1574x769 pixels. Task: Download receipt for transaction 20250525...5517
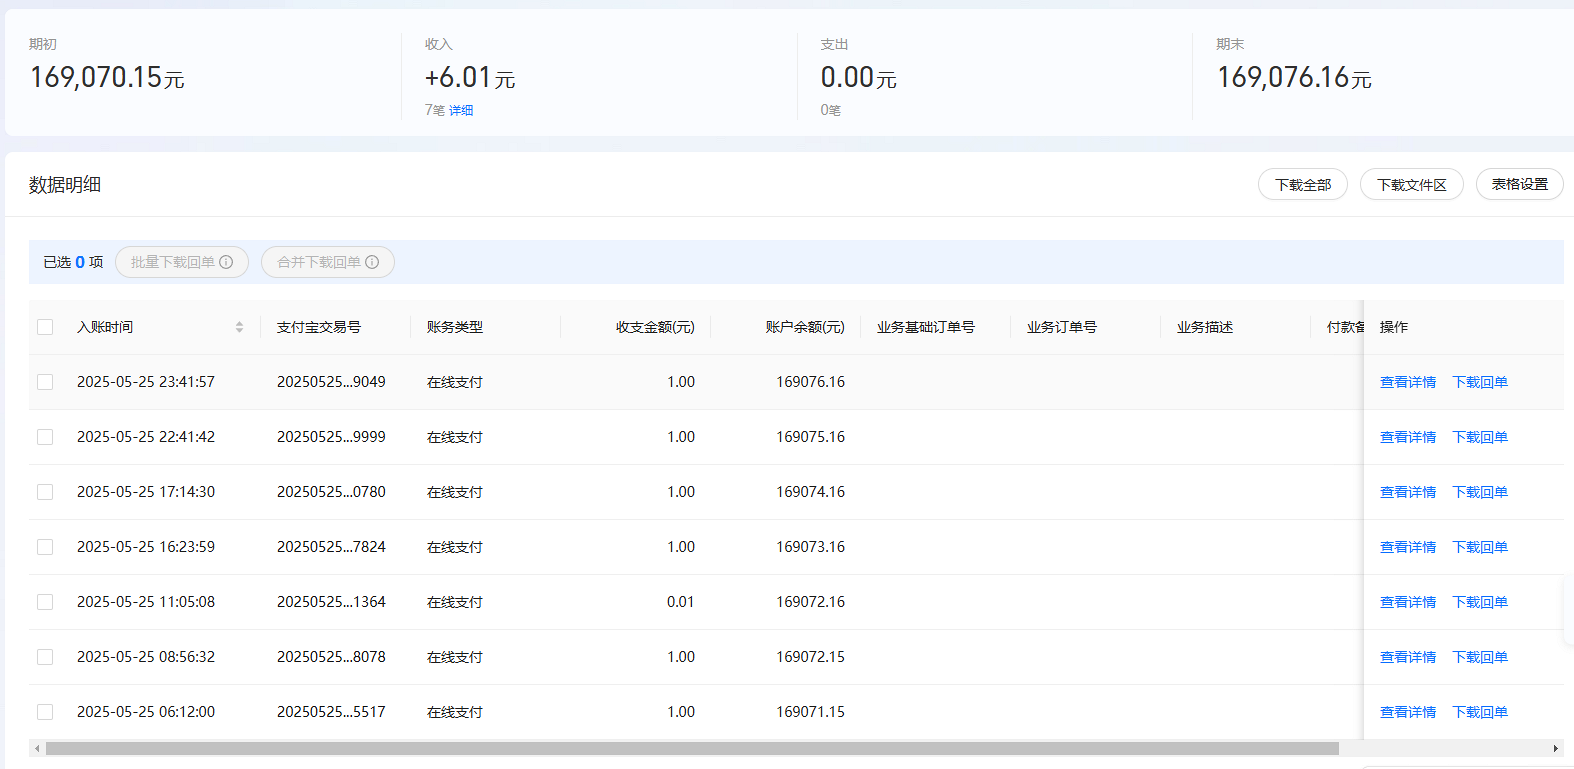(1480, 712)
